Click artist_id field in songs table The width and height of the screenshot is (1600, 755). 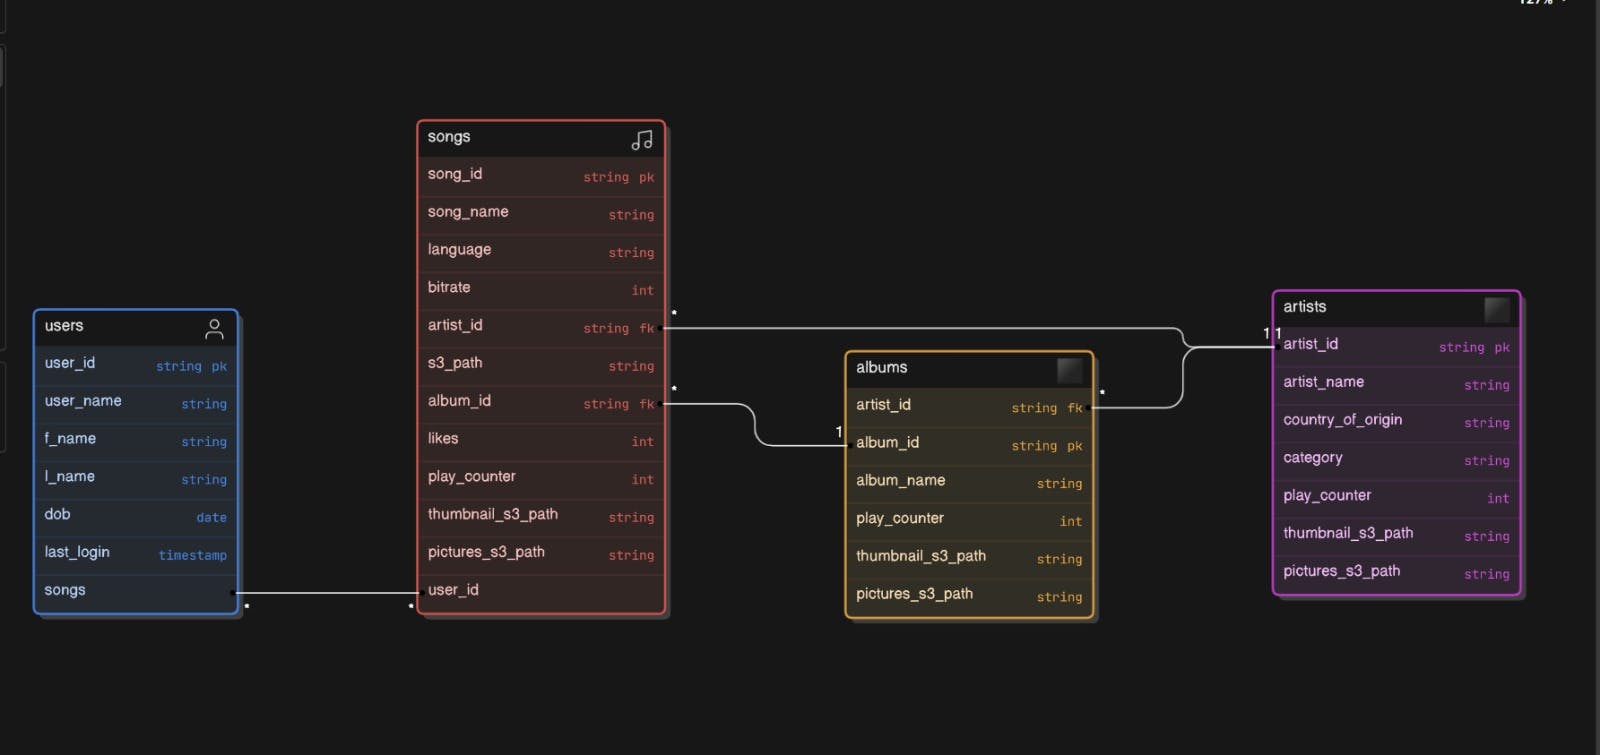(541, 328)
